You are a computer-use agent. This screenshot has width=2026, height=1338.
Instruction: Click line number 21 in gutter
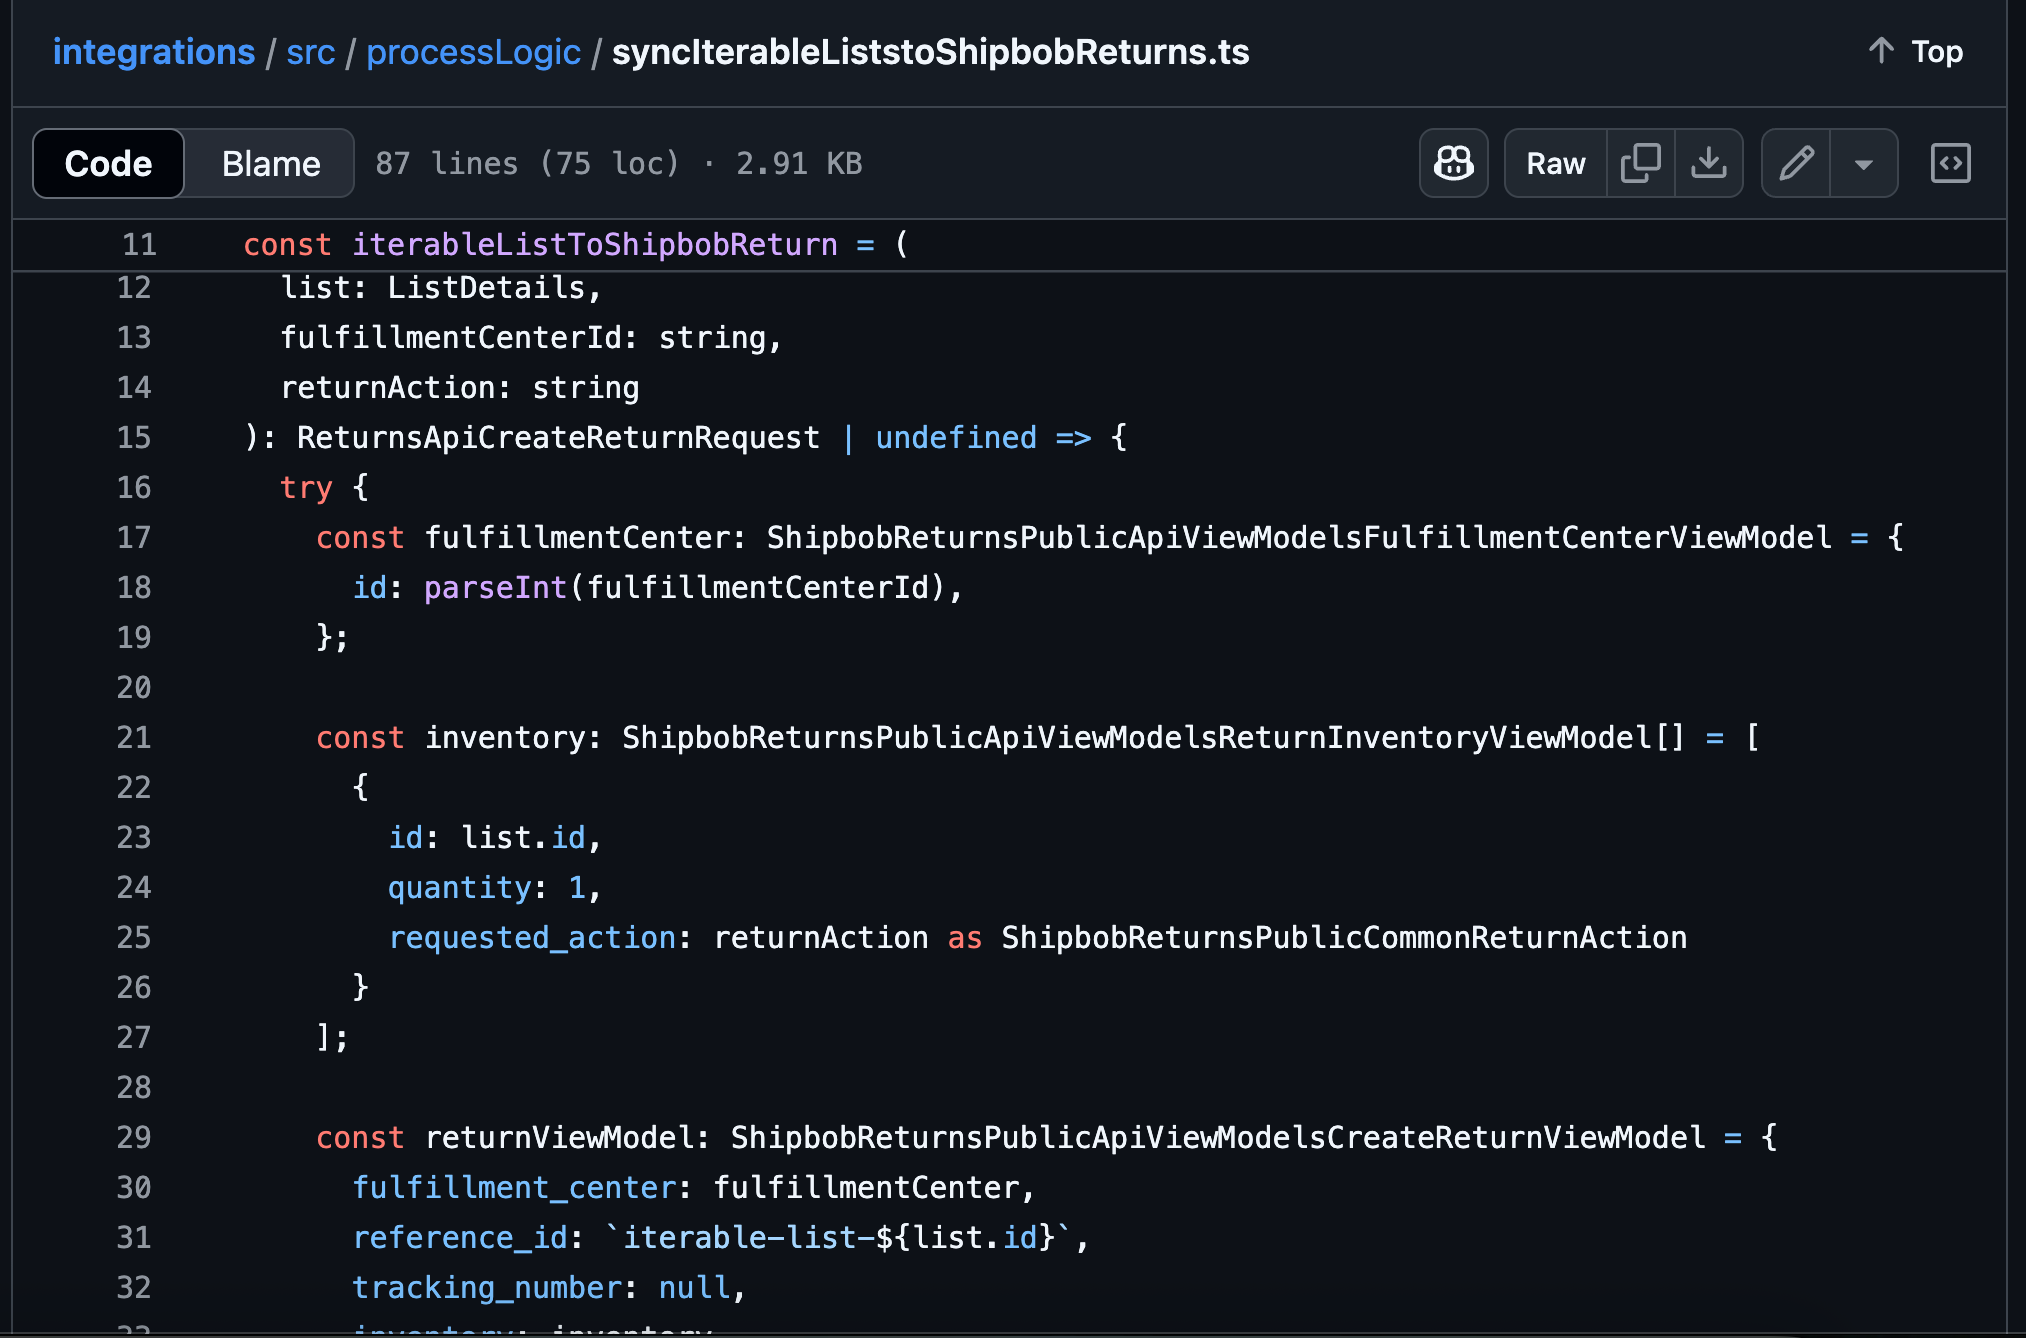pyautogui.click(x=134, y=737)
